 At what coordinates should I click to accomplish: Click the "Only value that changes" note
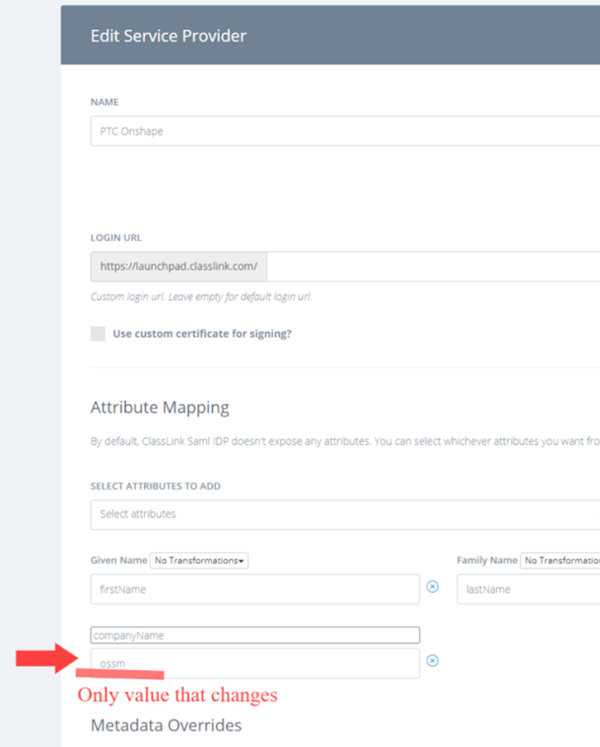pyautogui.click(x=177, y=695)
